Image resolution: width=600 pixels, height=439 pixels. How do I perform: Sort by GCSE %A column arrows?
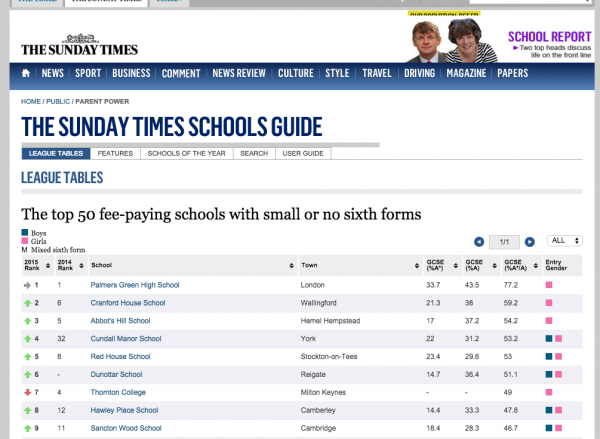pos(494,265)
